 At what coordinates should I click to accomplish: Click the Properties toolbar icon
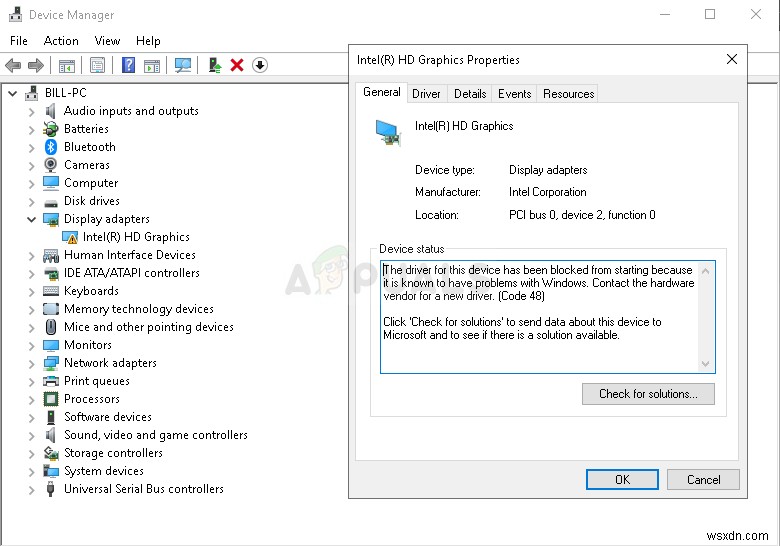point(98,65)
